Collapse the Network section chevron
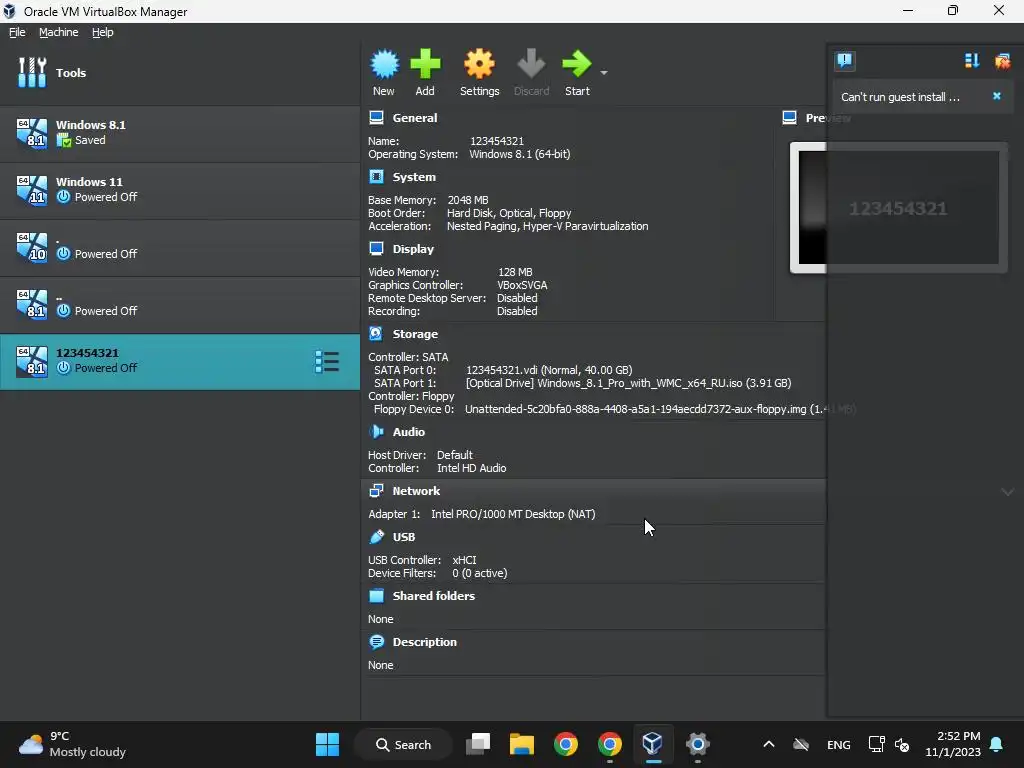Screen dimensions: 1024x768 click(x=1008, y=492)
